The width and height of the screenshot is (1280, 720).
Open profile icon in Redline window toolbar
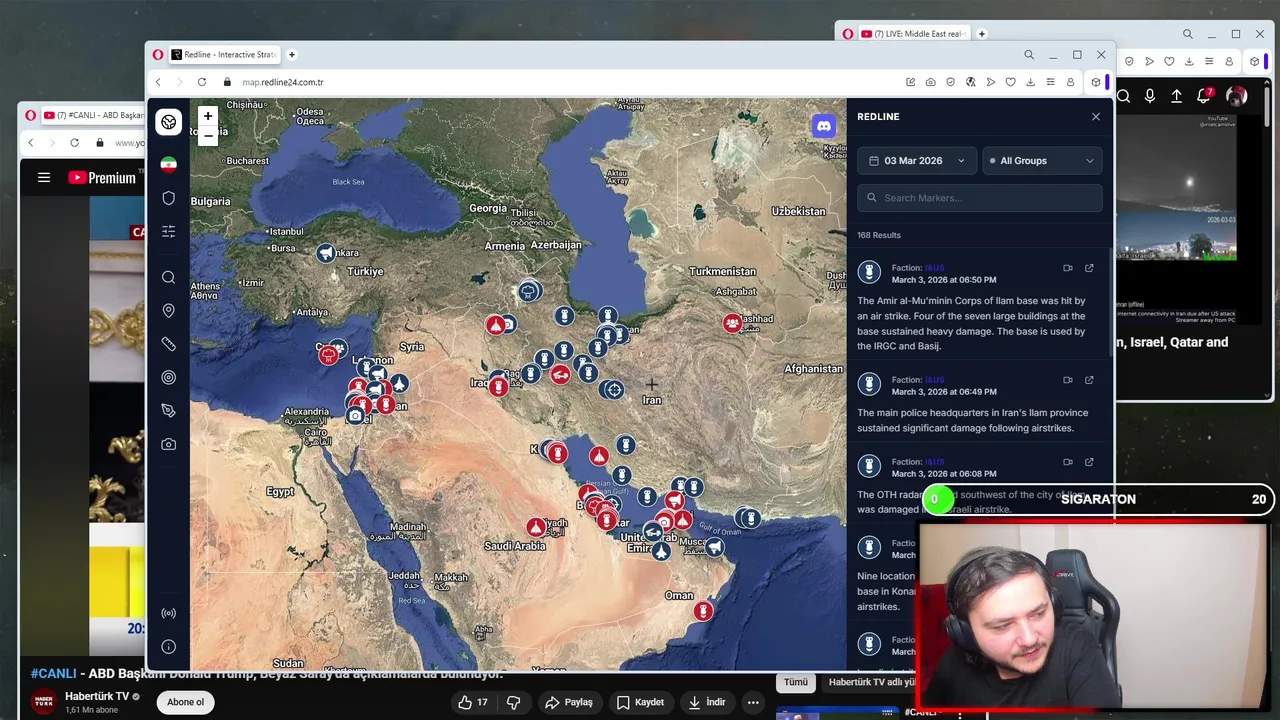(x=1071, y=82)
